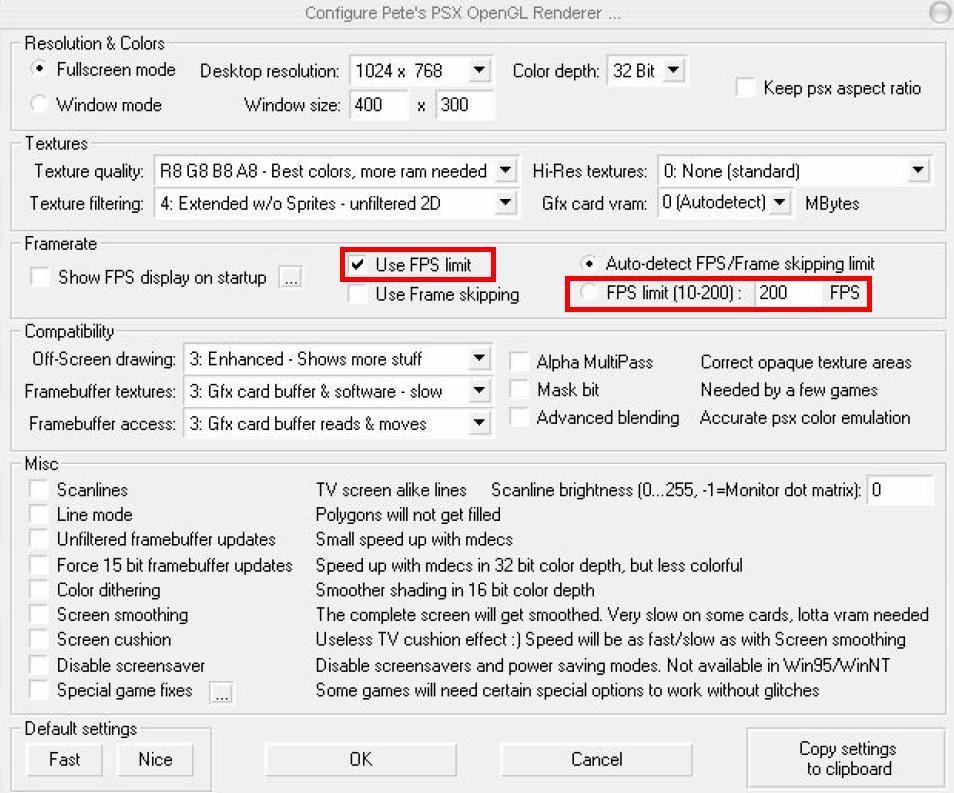954x793 pixels.
Task: Click 'TV screen alike lines' text
Action: click(391, 490)
